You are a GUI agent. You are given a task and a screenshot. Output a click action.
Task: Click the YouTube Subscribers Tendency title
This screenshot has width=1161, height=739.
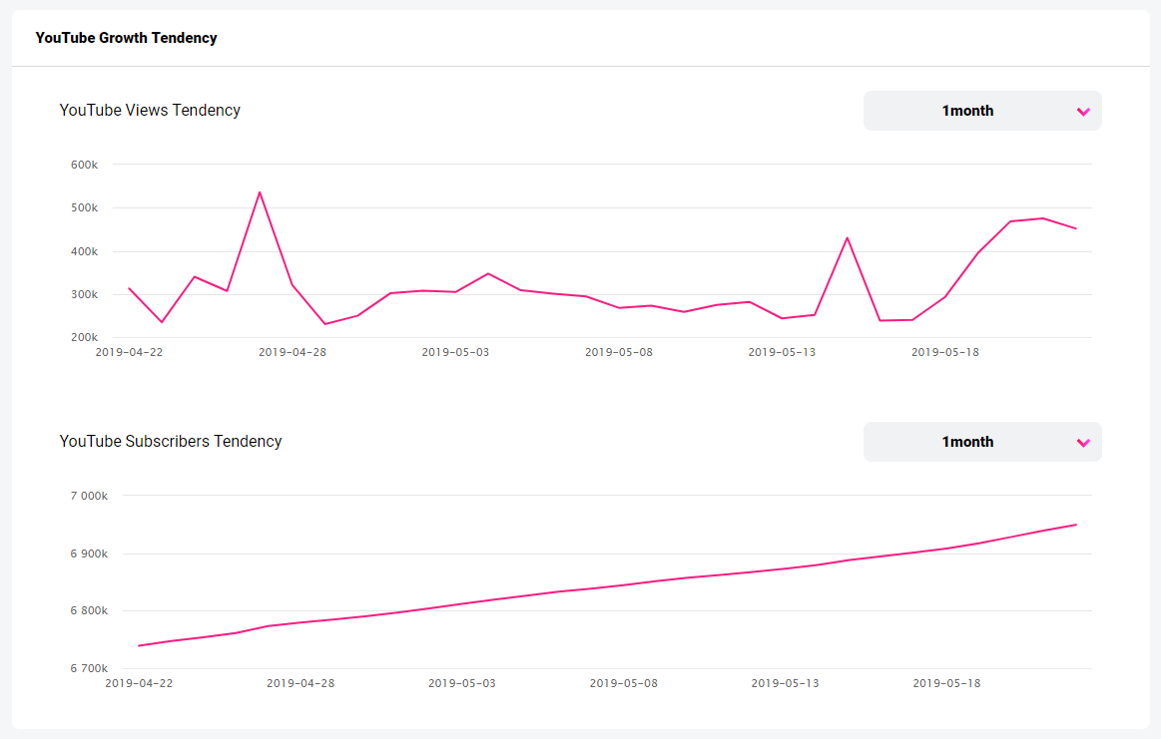[x=170, y=441]
